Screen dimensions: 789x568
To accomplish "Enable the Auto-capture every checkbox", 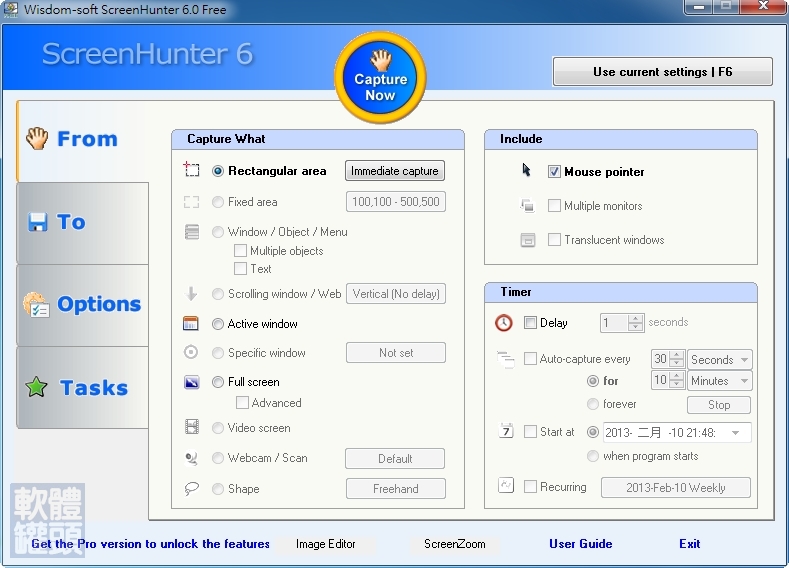I will coord(530,359).
